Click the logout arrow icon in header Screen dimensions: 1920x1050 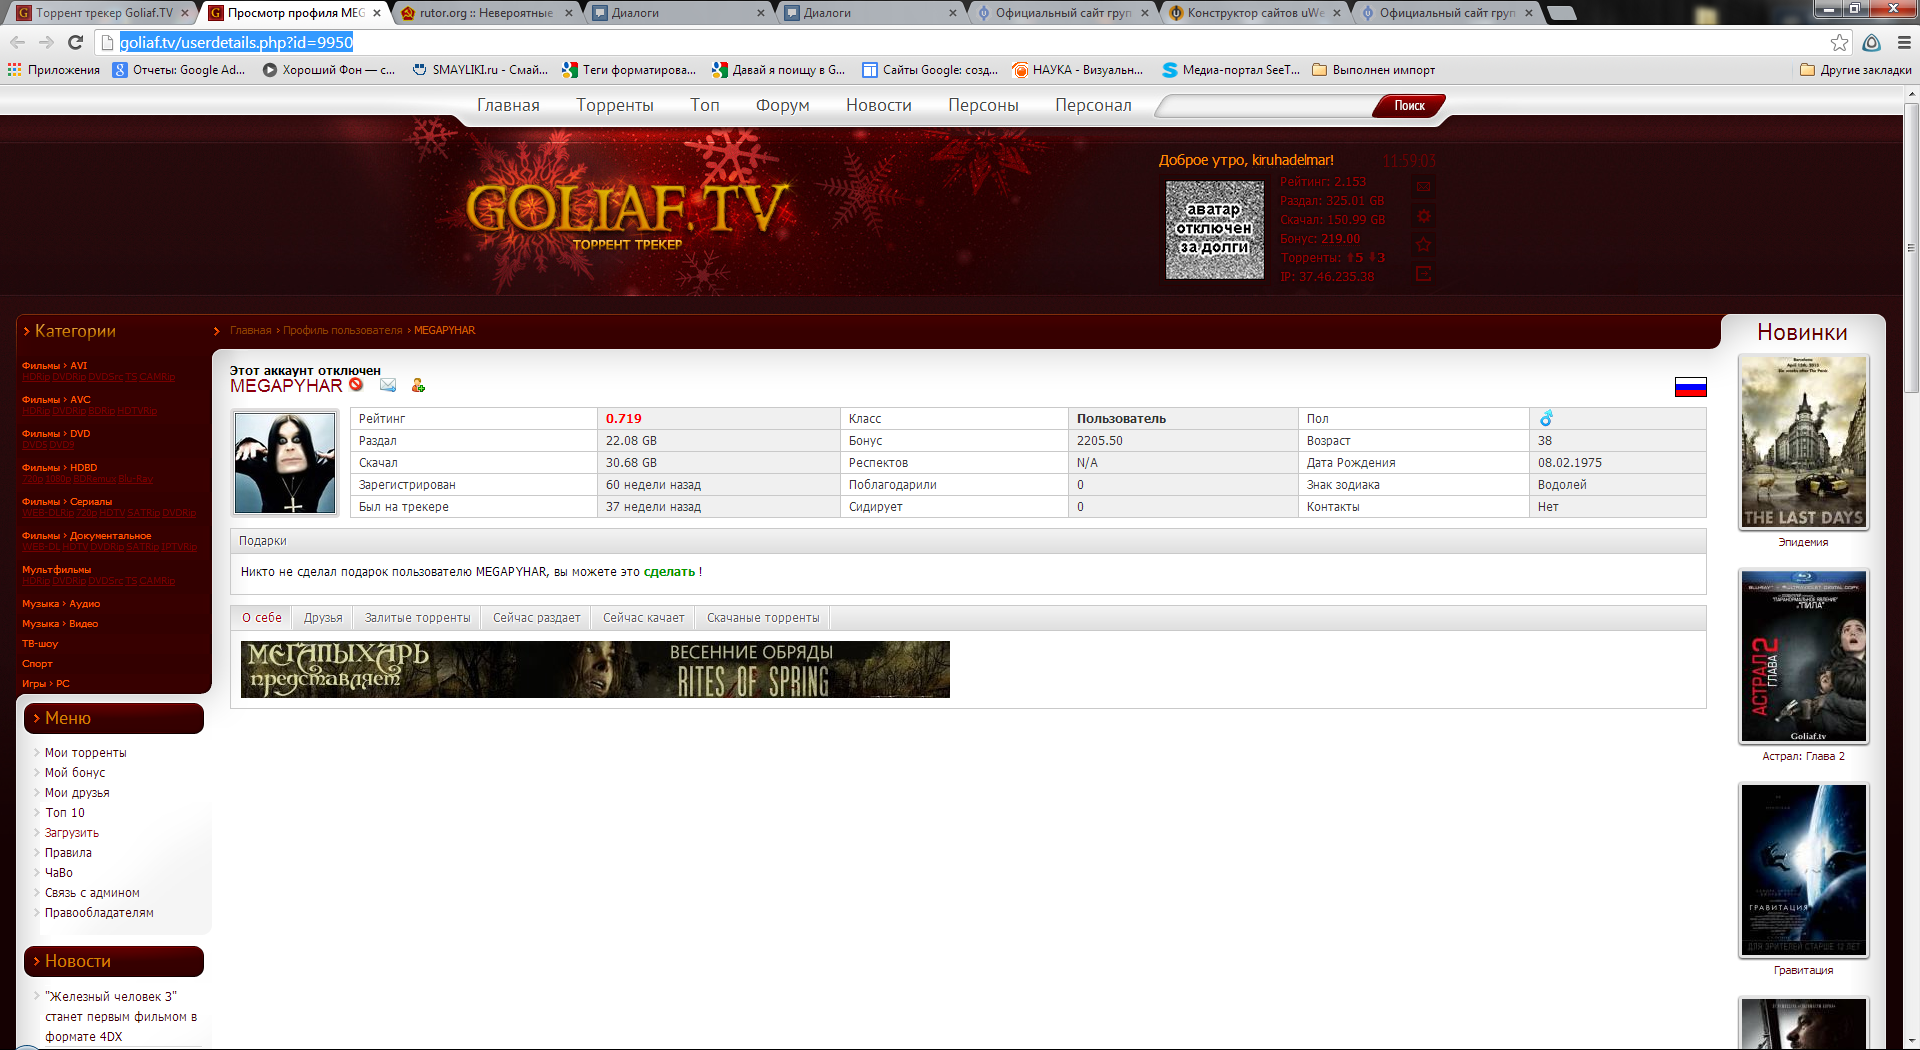point(1424,274)
